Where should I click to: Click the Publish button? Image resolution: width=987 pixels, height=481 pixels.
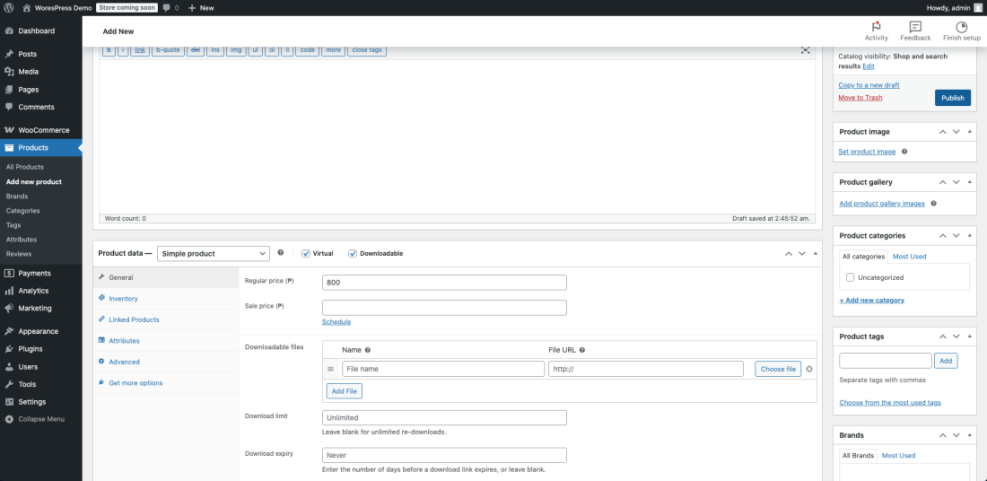pyautogui.click(x=952, y=98)
